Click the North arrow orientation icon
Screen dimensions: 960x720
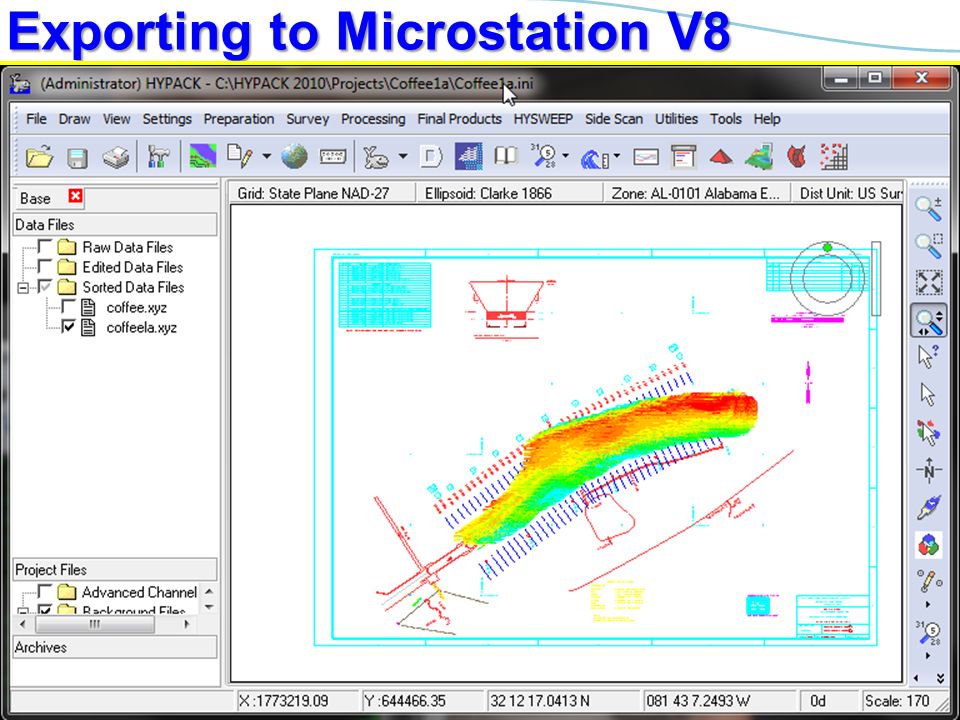[929, 470]
